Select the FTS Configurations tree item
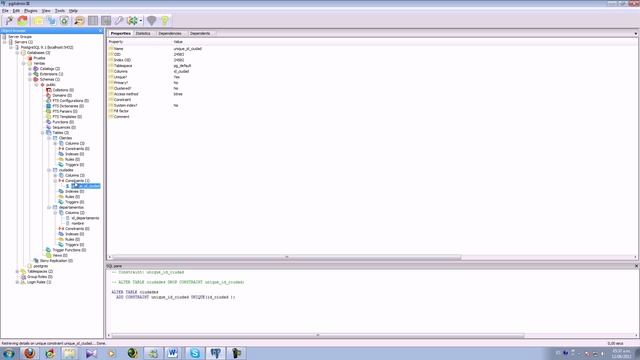640x360 pixels. pyautogui.click(x=70, y=100)
